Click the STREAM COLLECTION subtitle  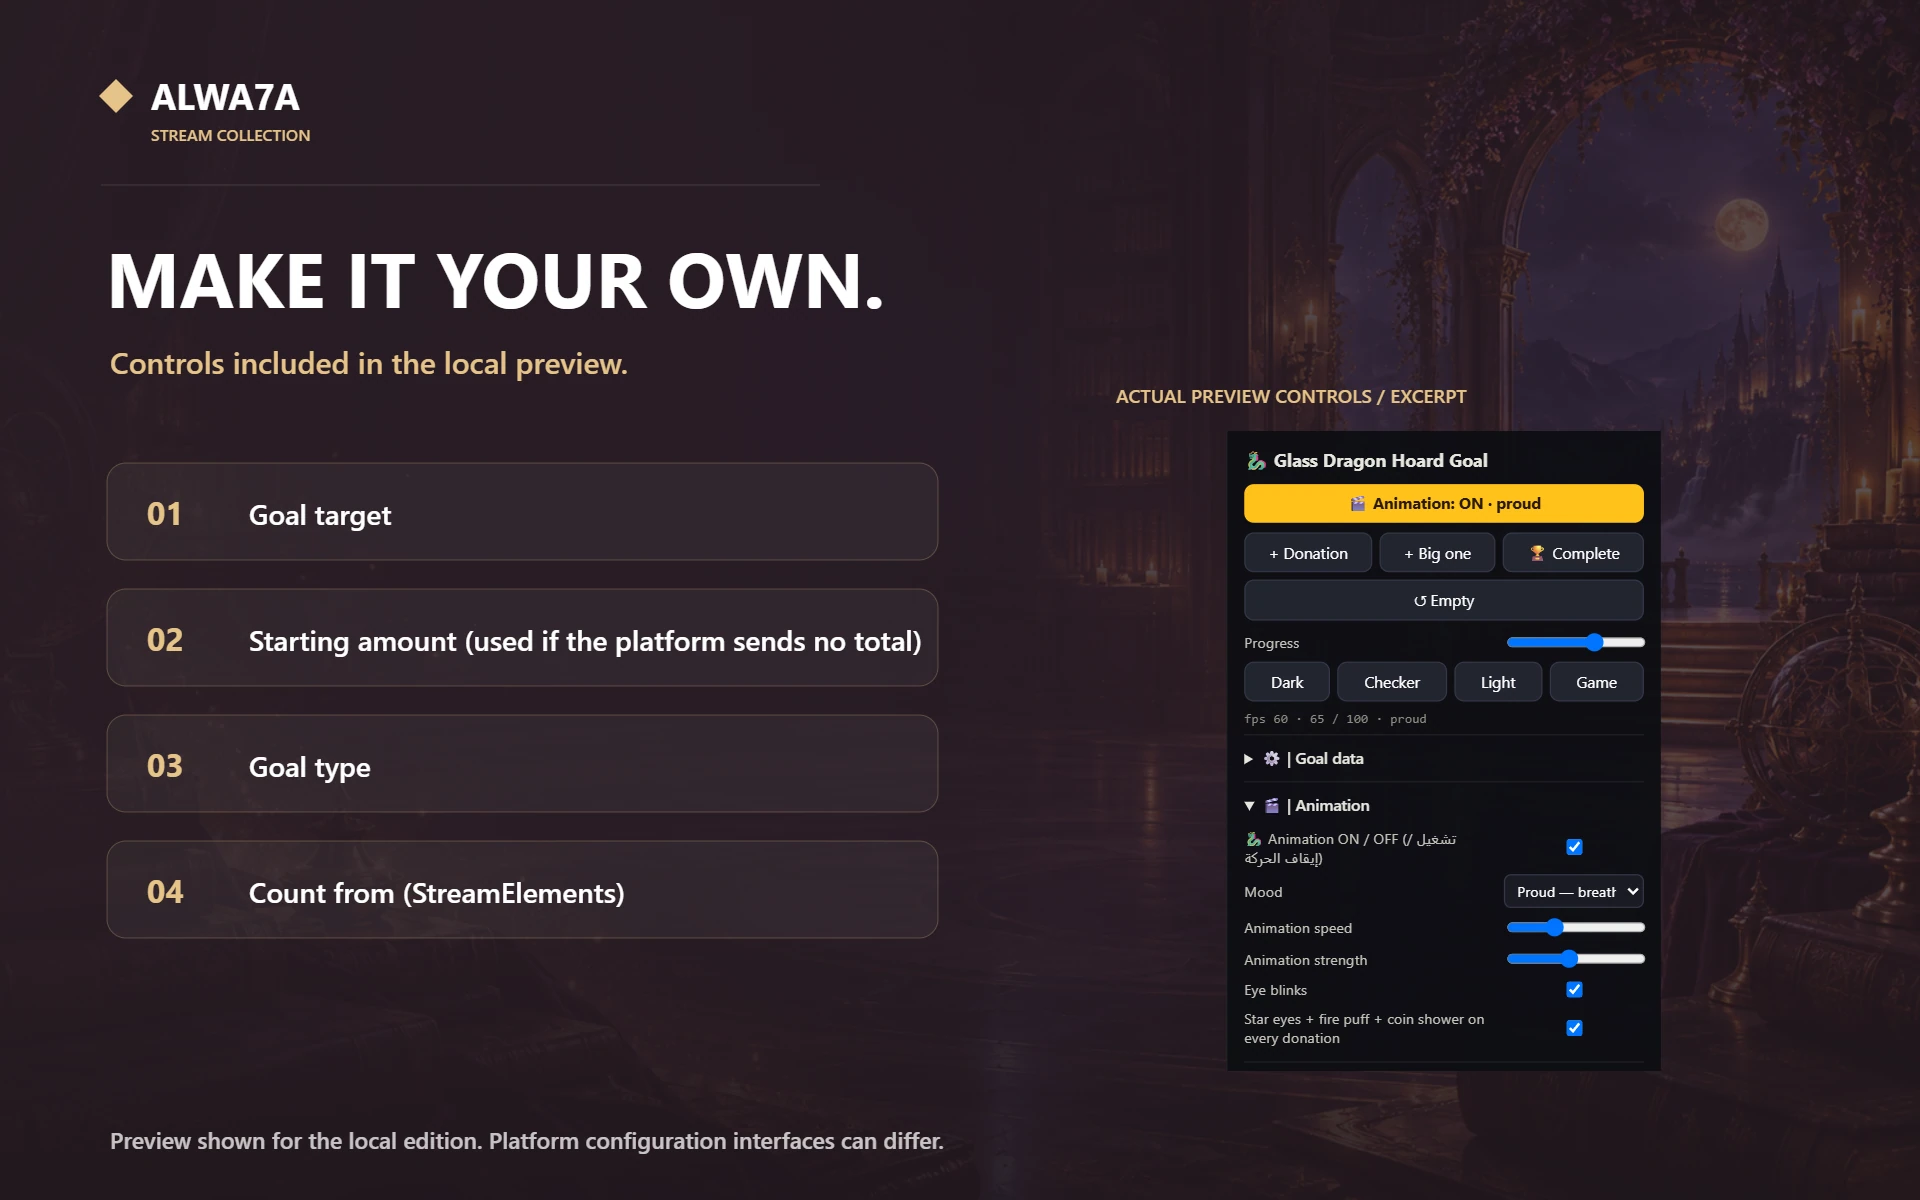230,135
